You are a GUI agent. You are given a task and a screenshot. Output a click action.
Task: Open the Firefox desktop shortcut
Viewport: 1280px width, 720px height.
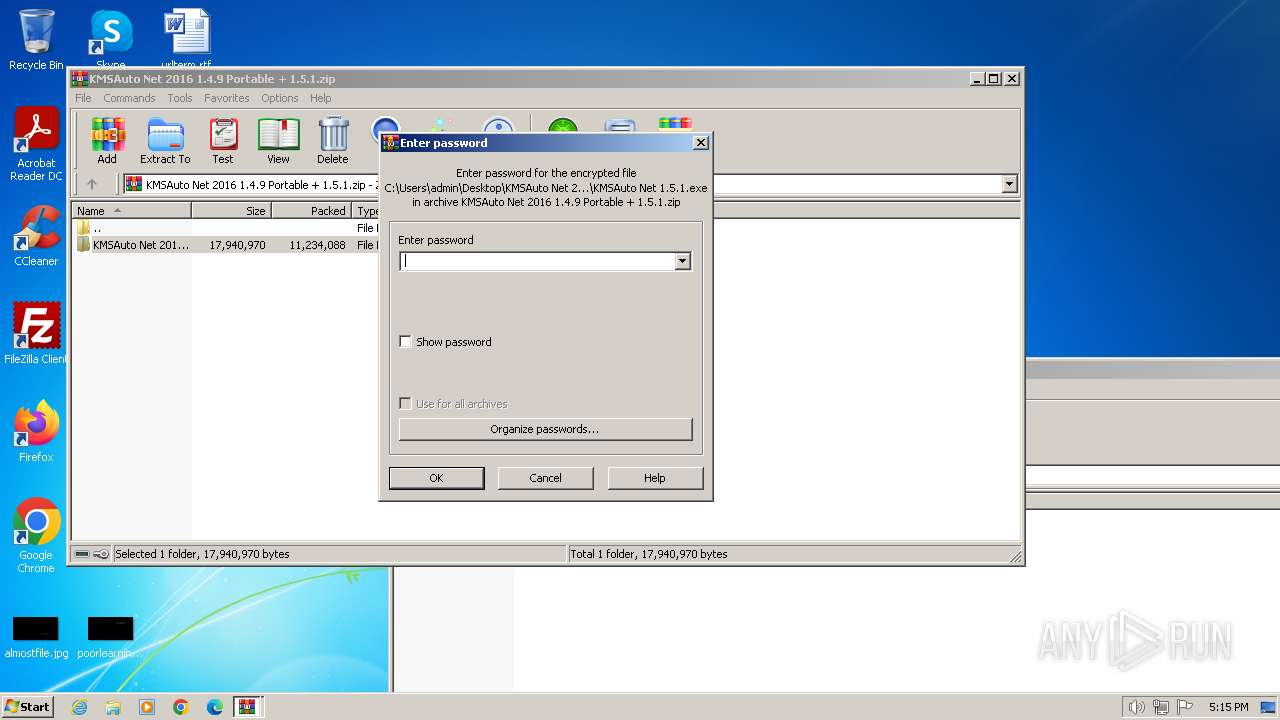(36, 431)
